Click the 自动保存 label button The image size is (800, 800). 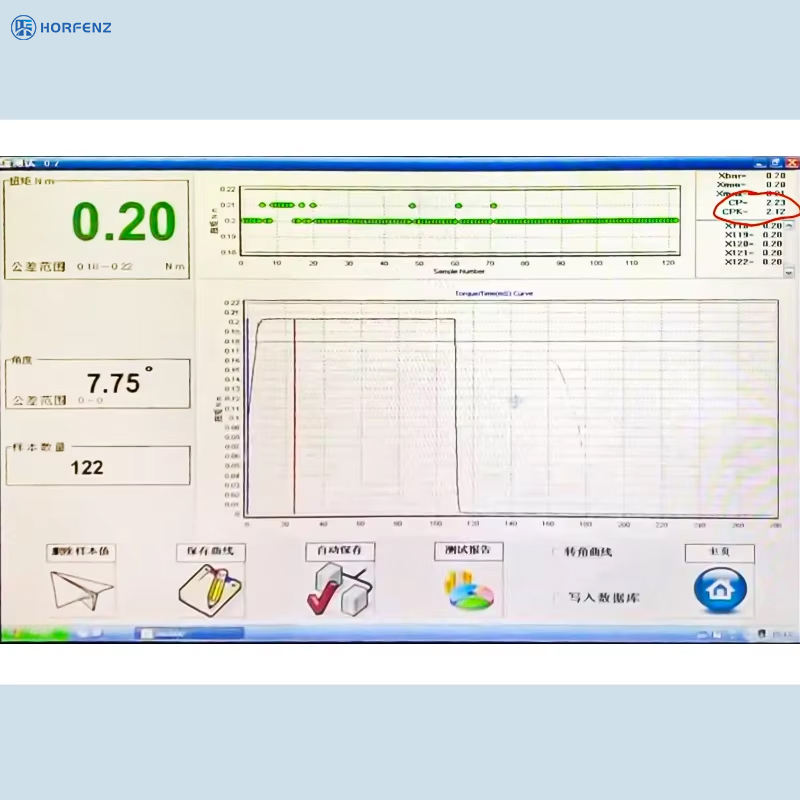point(340,551)
